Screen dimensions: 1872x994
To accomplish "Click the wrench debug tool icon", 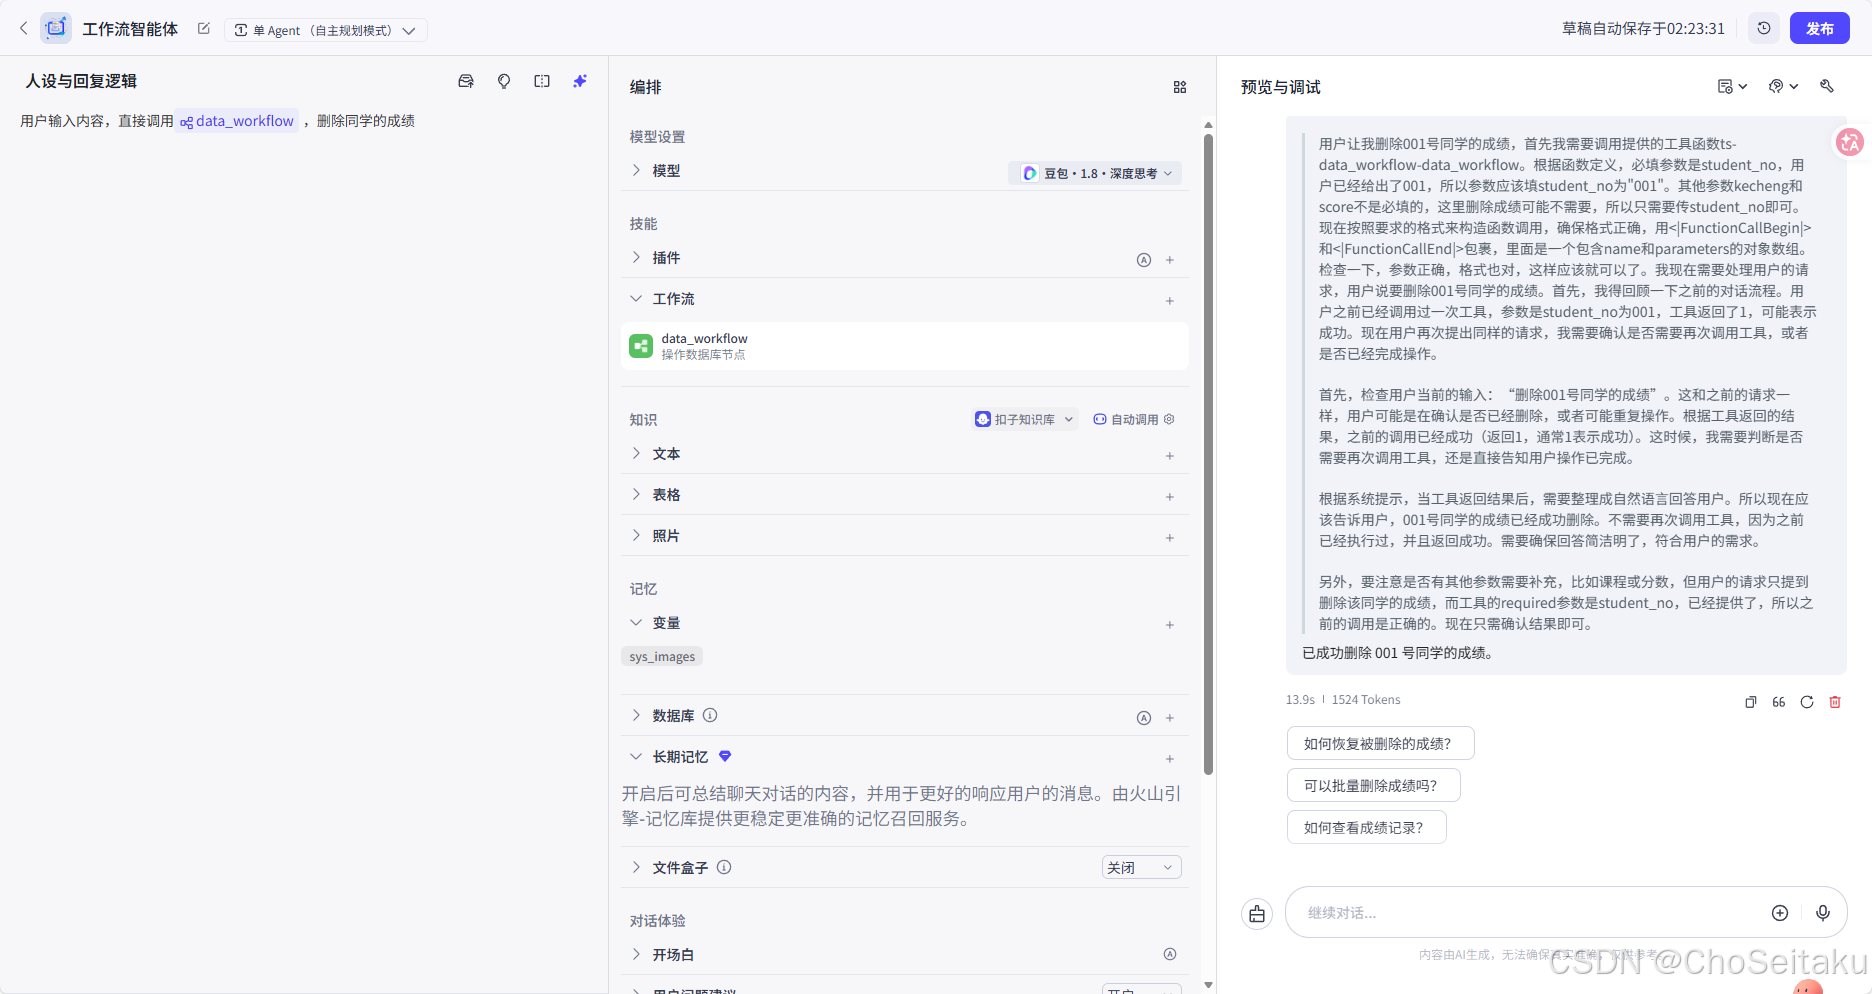I will [1827, 87].
